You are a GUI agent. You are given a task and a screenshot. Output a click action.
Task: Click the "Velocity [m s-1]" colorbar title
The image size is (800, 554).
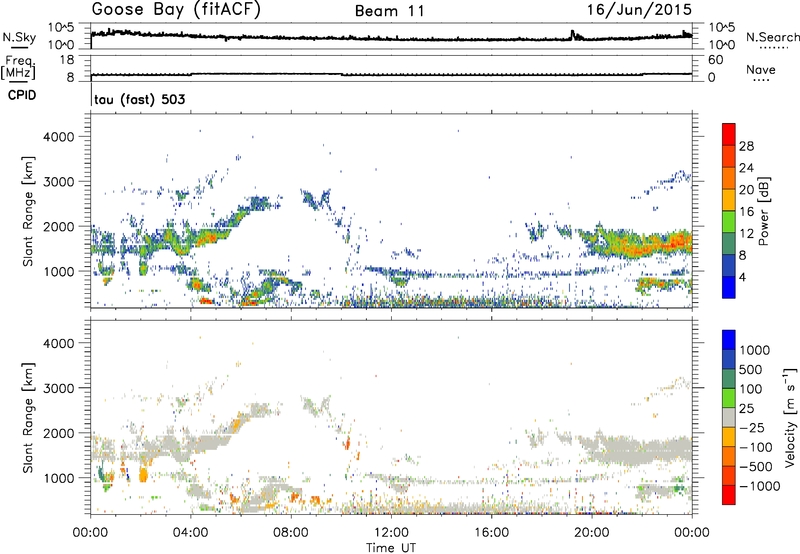(791, 418)
